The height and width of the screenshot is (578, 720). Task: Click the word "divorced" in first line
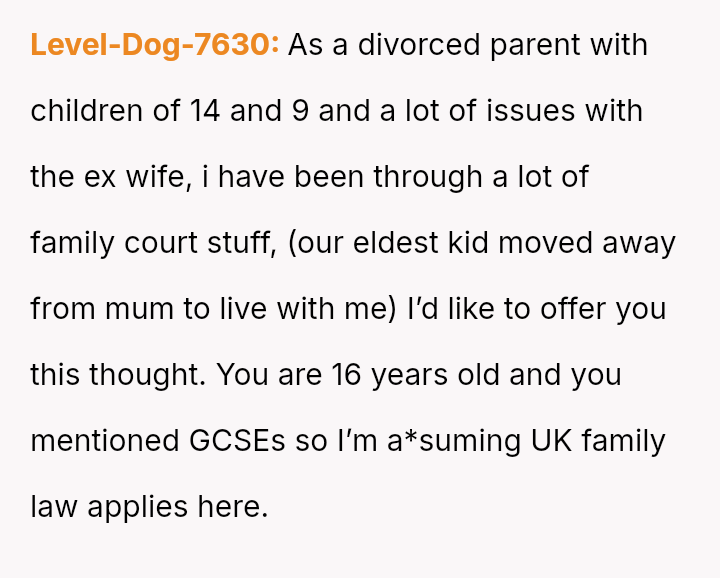[x=419, y=45]
